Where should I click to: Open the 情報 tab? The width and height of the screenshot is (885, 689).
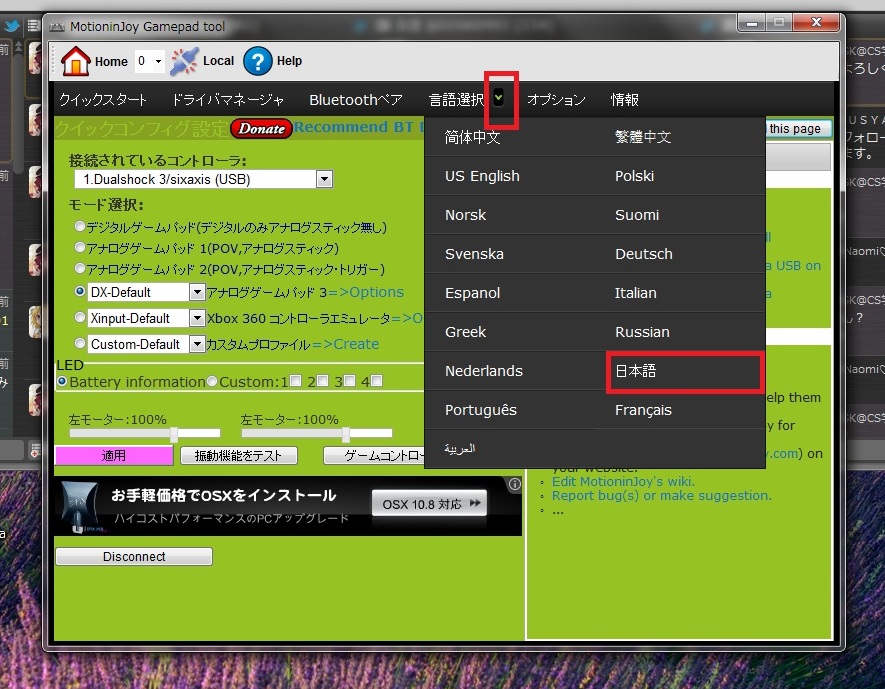point(624,100)
